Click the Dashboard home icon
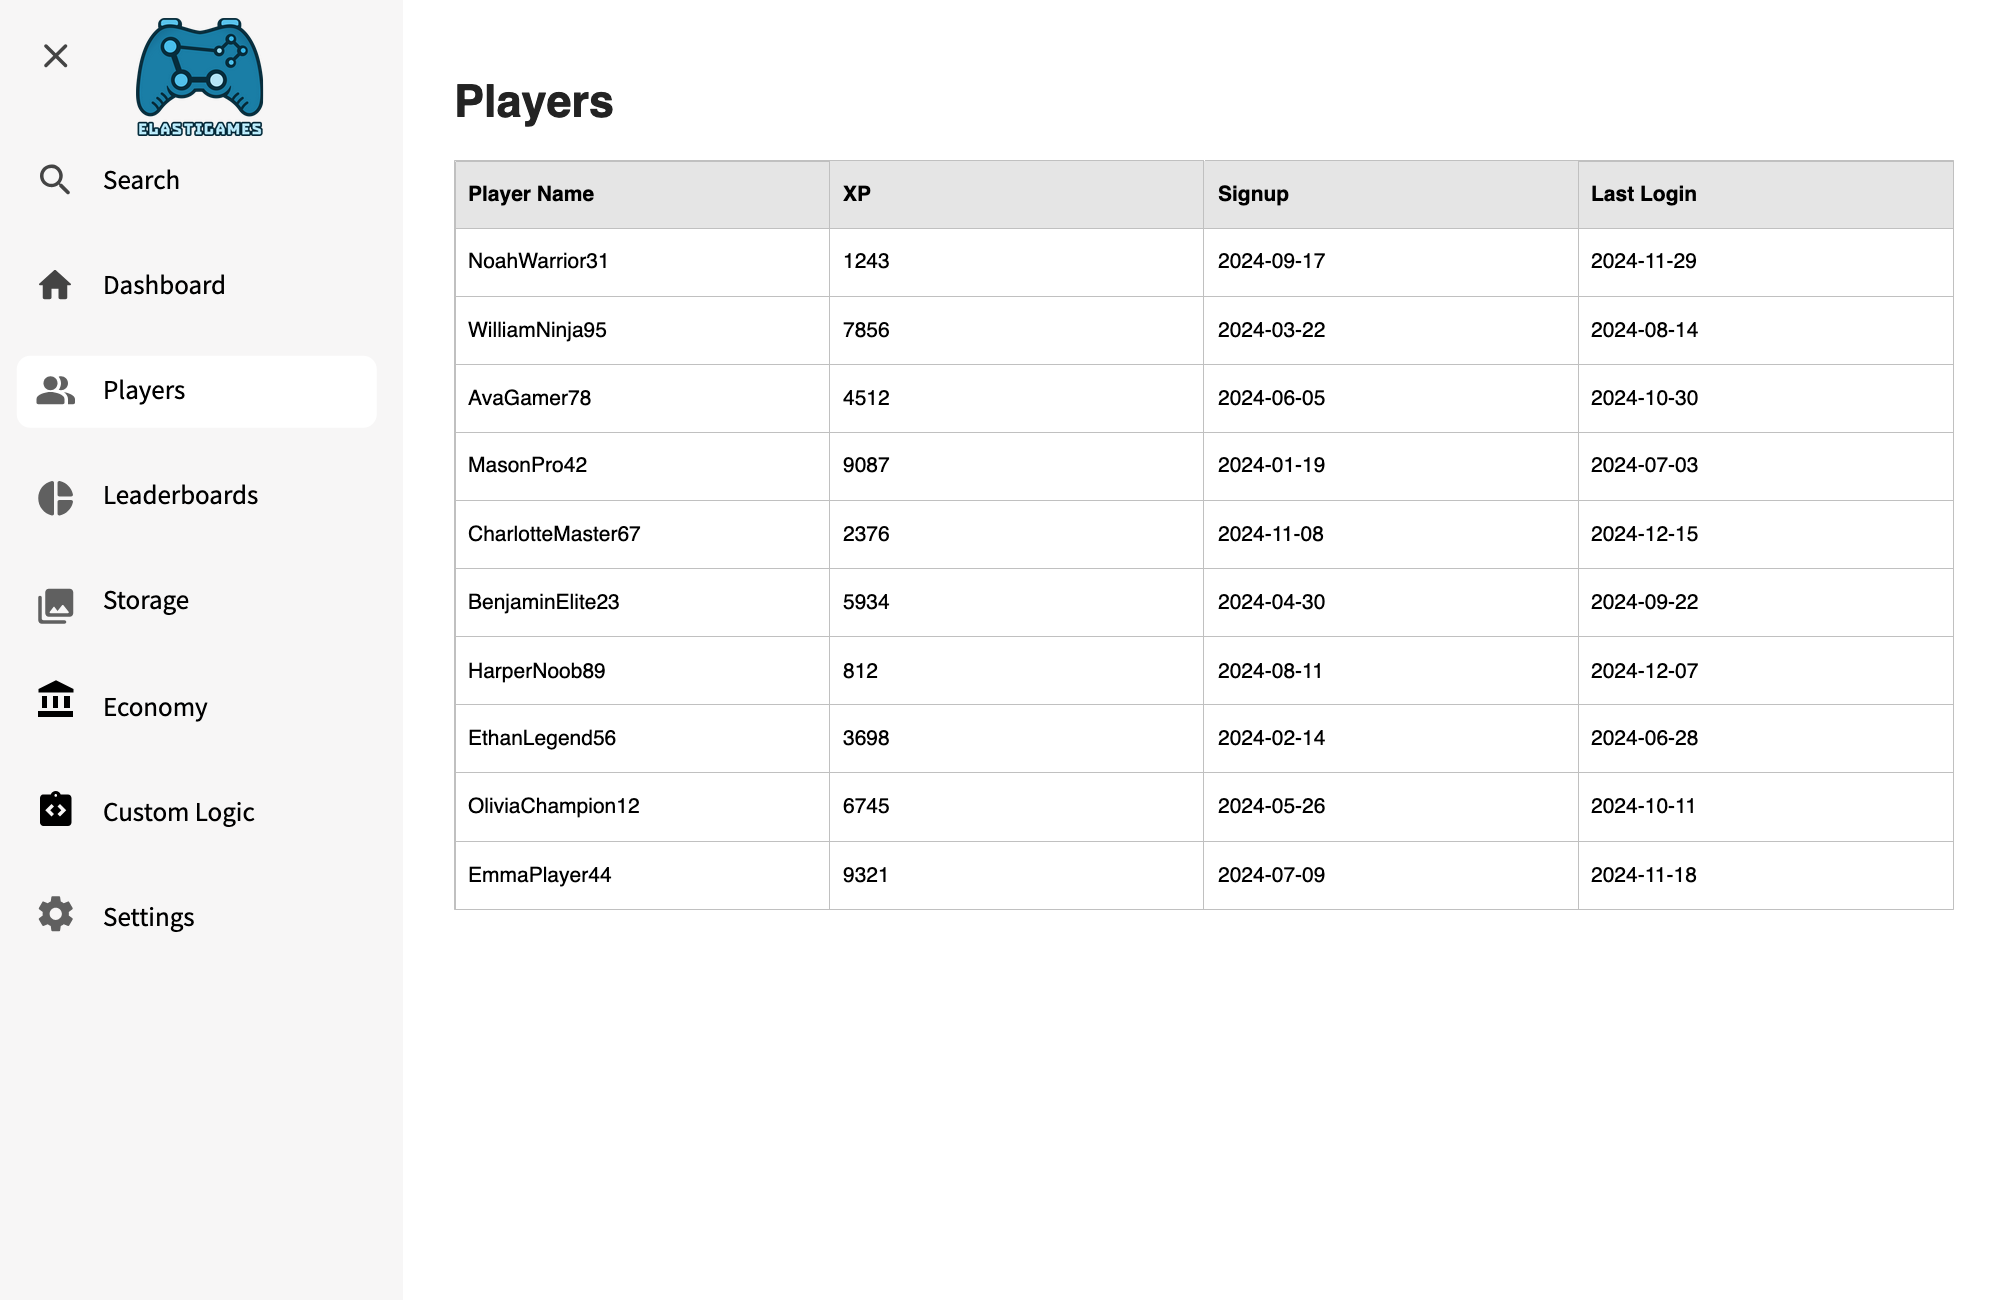The image size is (2000, 1300). click(x=55, y=285)
